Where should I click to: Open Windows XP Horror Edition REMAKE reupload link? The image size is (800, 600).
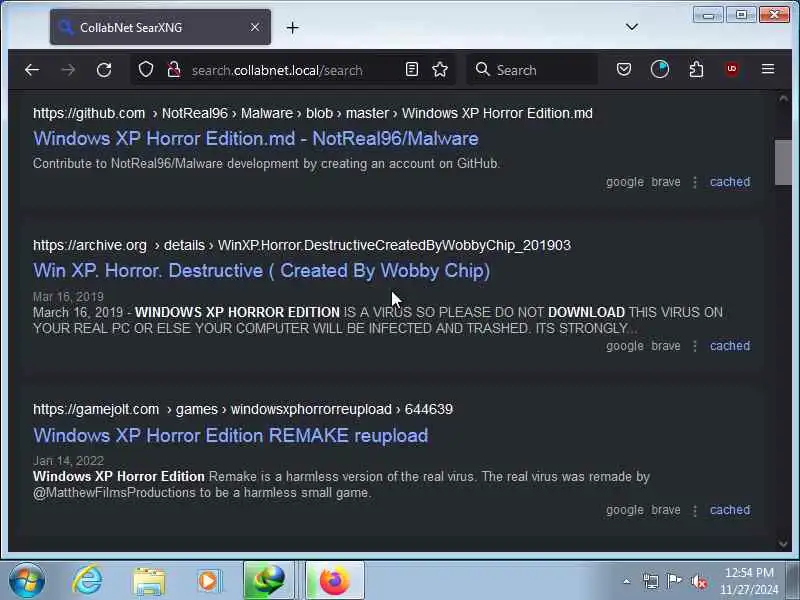(231, 435)
